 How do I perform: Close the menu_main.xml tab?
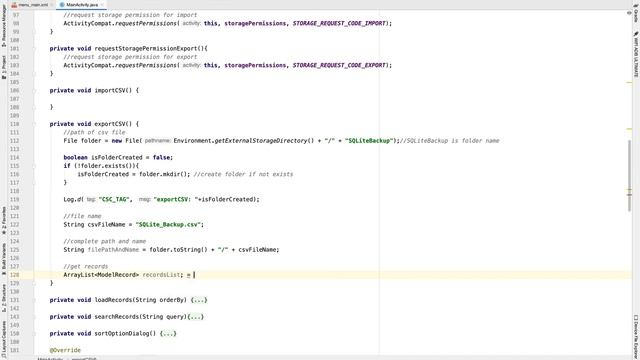click(51, 5)
